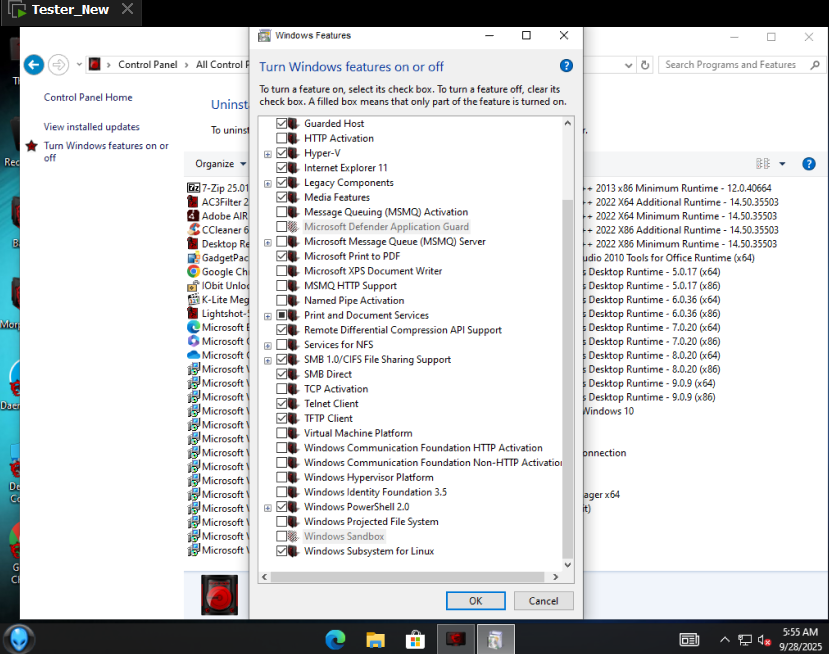Open the Windows Features help icon
829x654 pixels.
click(566, 66)
